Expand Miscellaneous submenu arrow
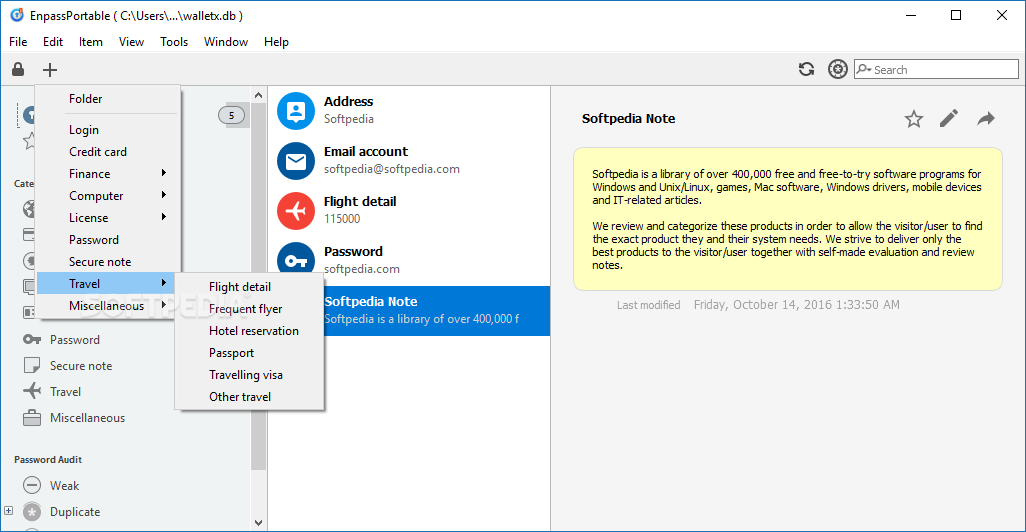 tap(164, 305)
